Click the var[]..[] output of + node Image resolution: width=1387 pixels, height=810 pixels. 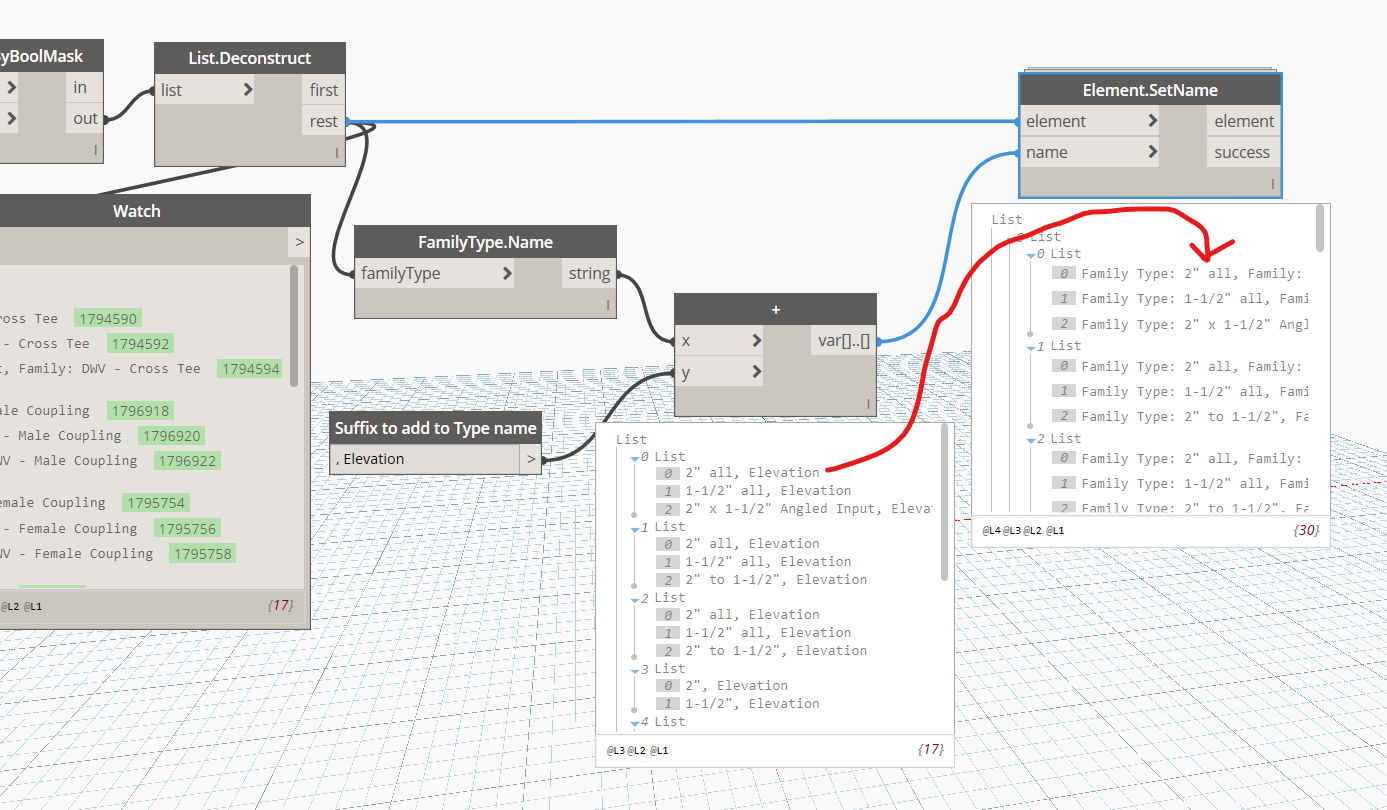point(844,341)
